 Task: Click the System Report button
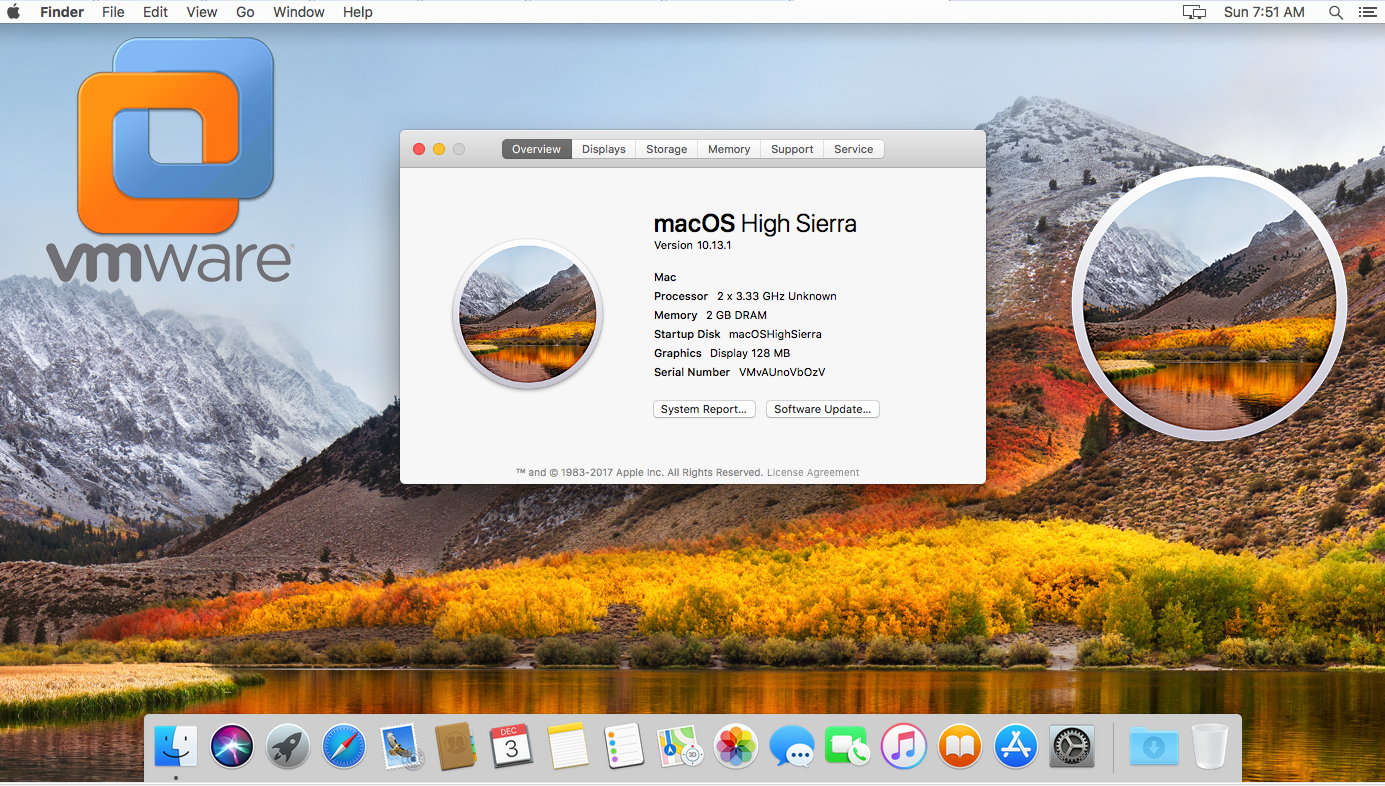click(x=704, y=409)
